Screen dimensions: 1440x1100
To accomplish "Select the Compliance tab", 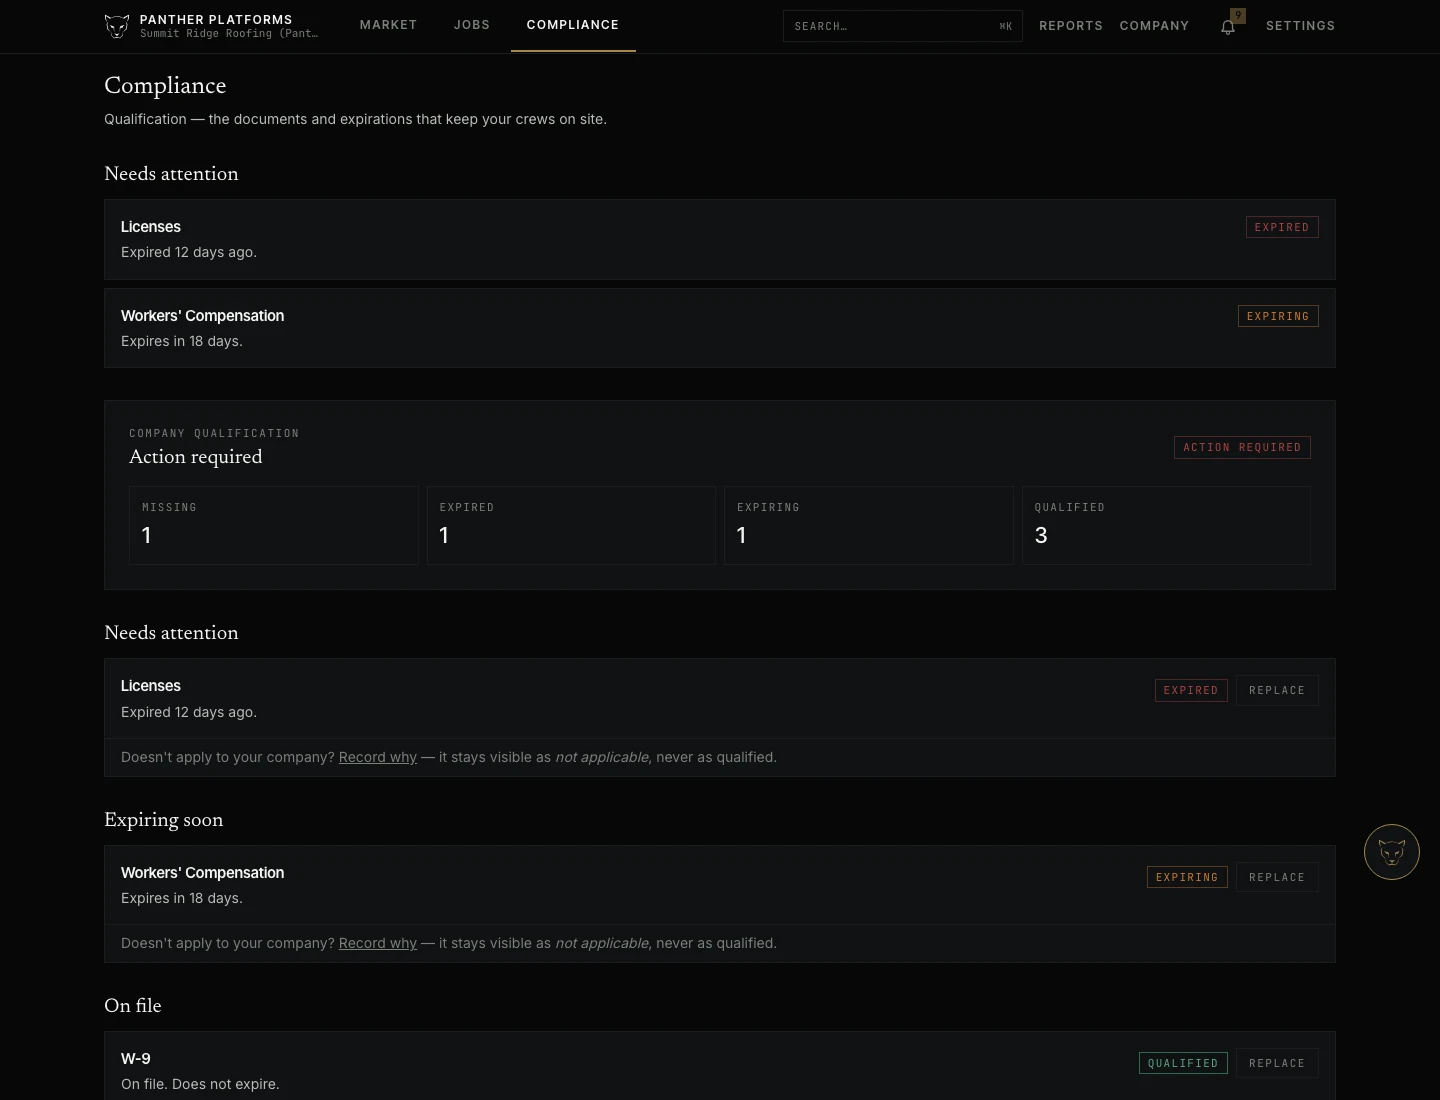I will tap(573, 25).
